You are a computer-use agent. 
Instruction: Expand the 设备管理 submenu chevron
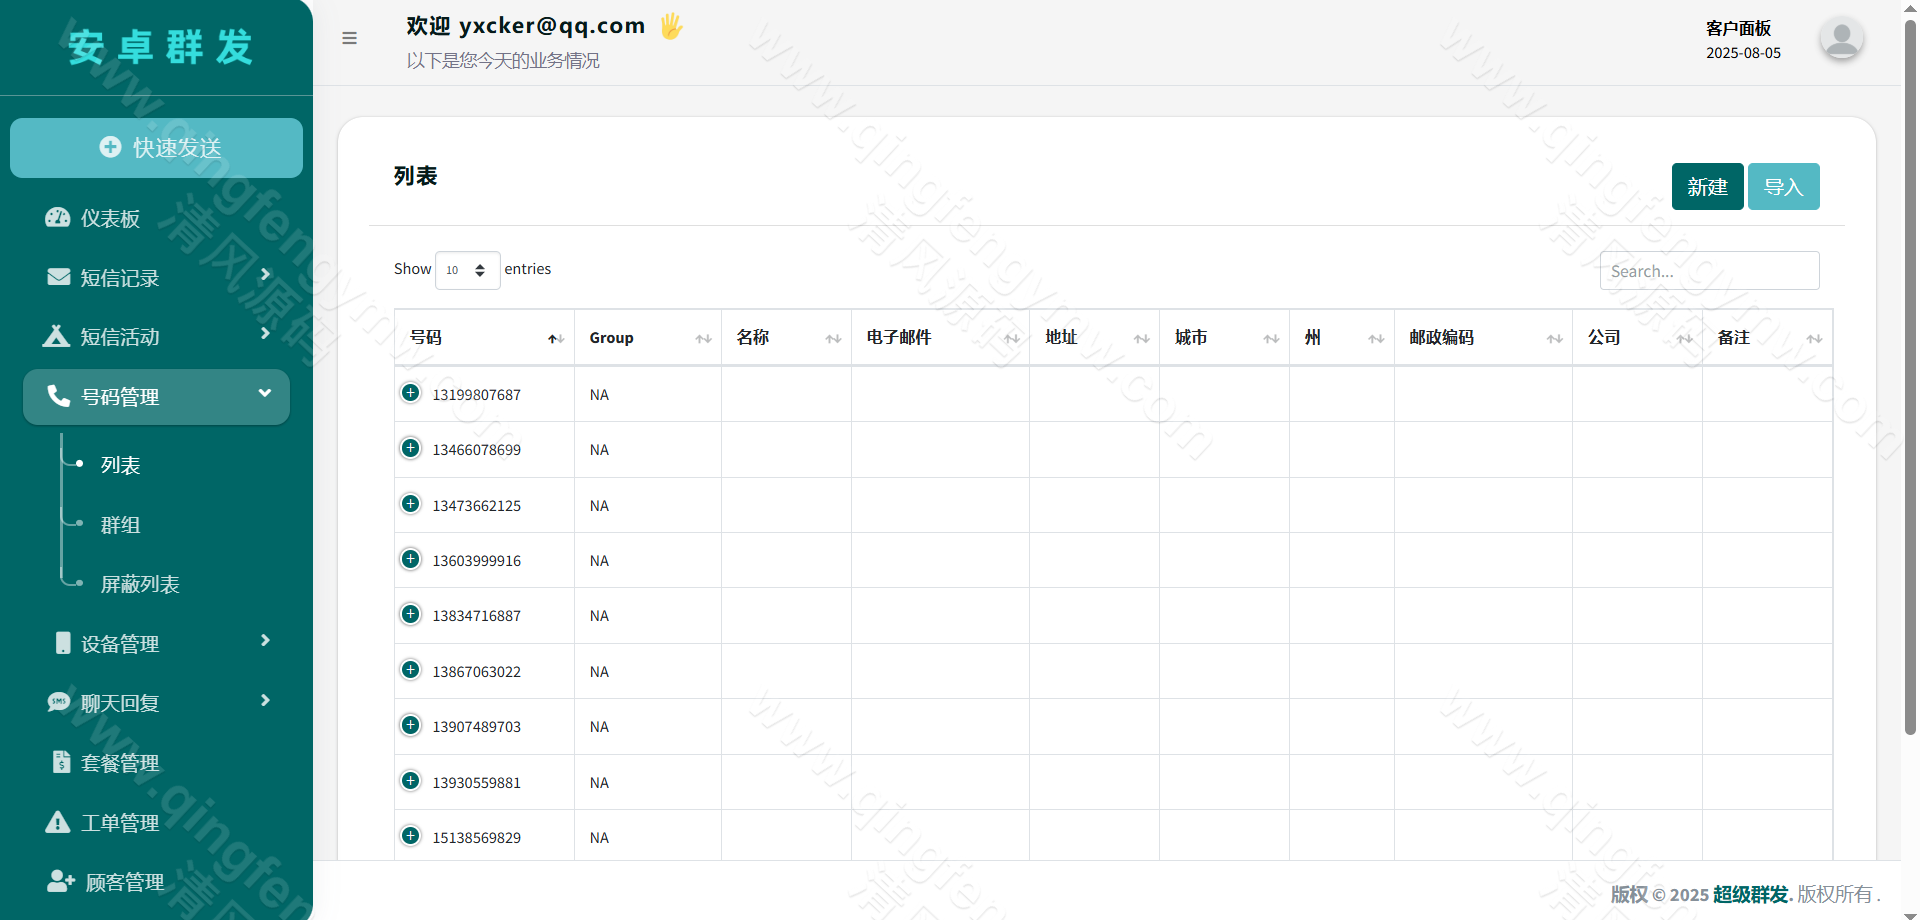pos(265,640)
